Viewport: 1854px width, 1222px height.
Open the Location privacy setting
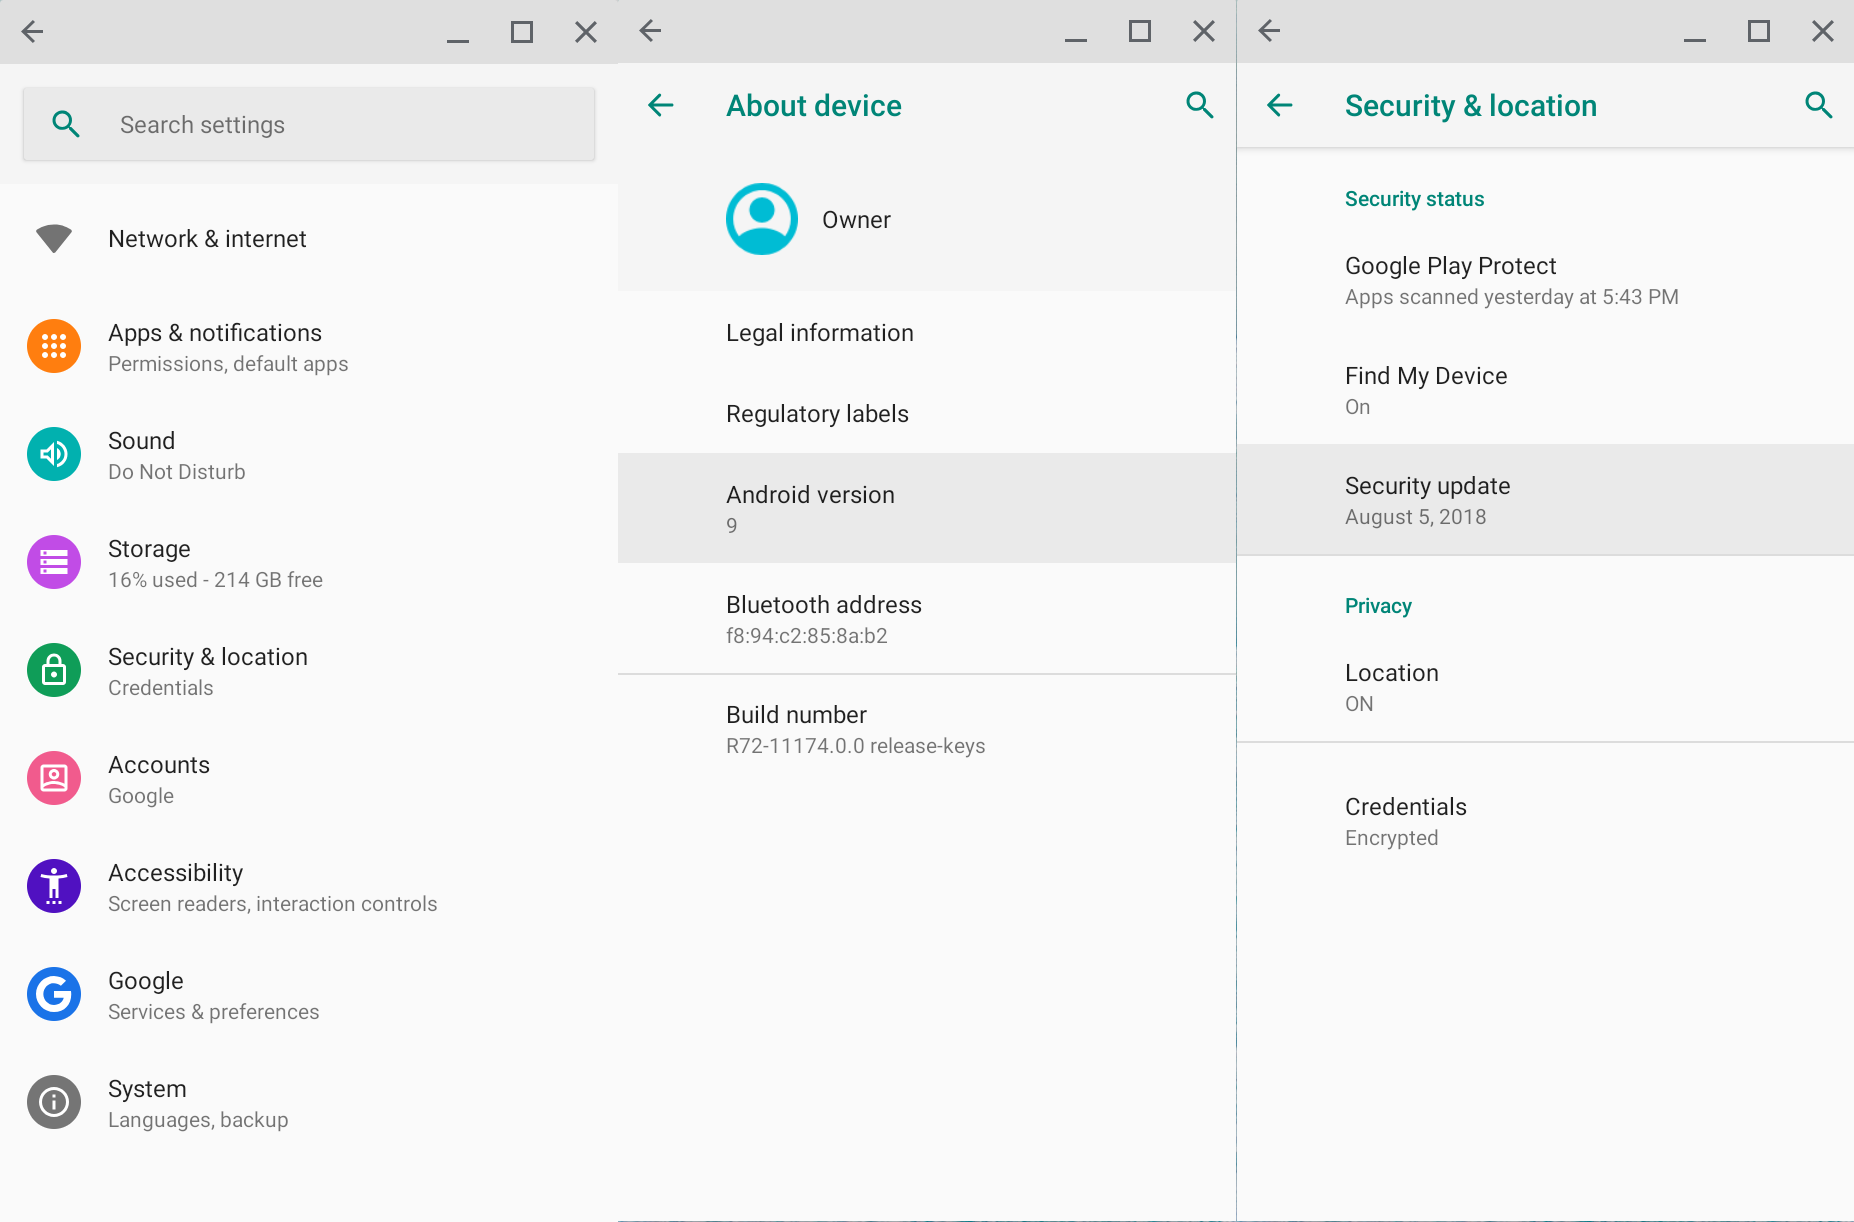pyautogui.click(x=1391, y=687)
